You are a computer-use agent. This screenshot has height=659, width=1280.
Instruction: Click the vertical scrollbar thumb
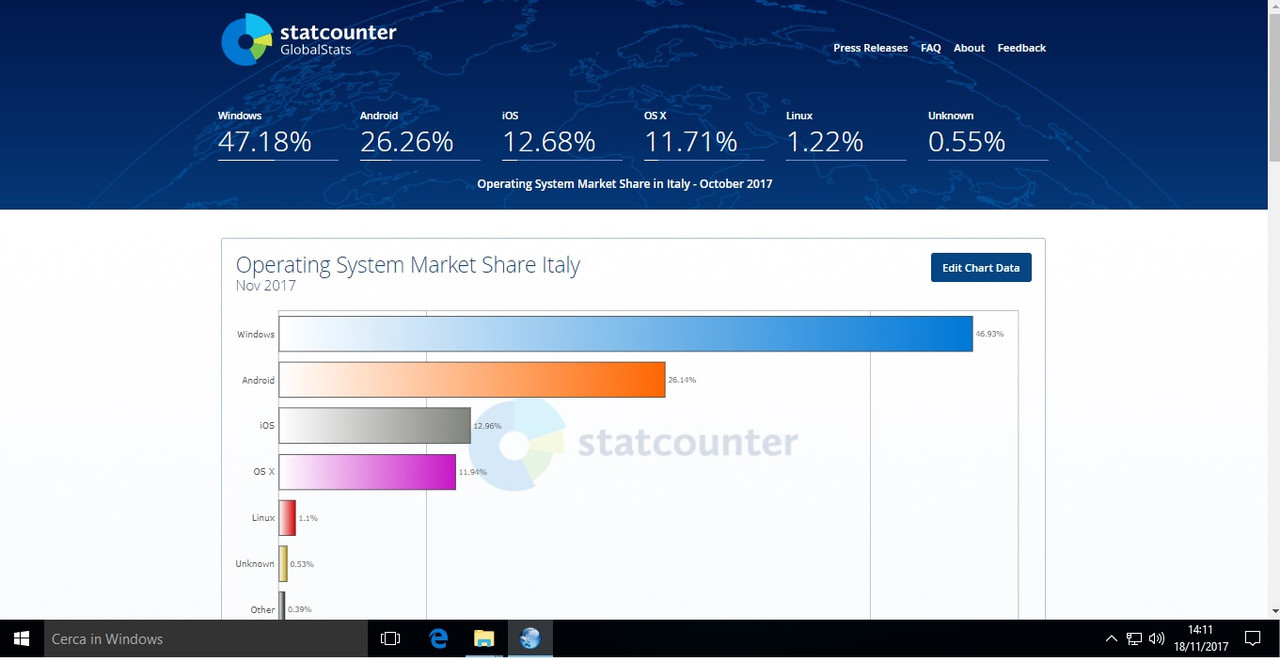pyautogui.click(x=1273, y=87)
